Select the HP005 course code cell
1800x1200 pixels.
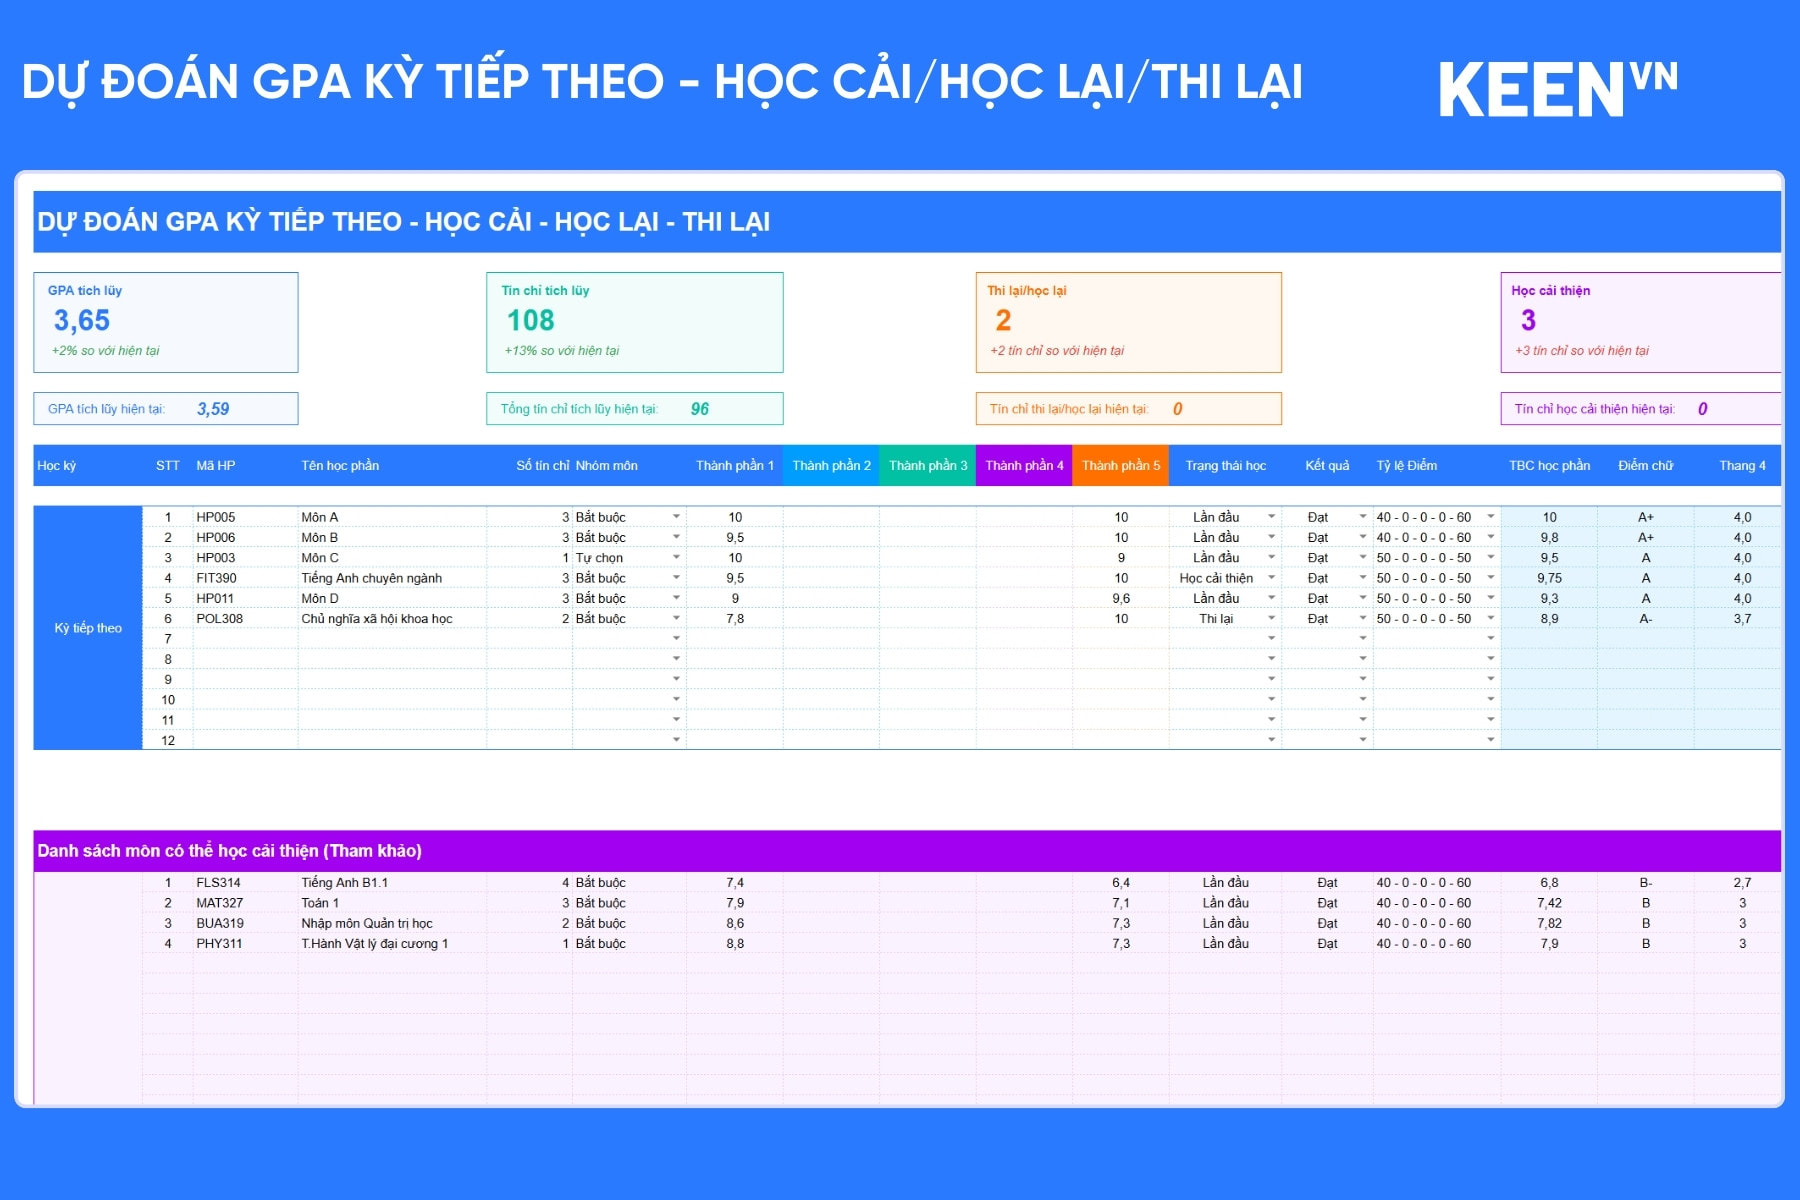click(x=216, y=517)
